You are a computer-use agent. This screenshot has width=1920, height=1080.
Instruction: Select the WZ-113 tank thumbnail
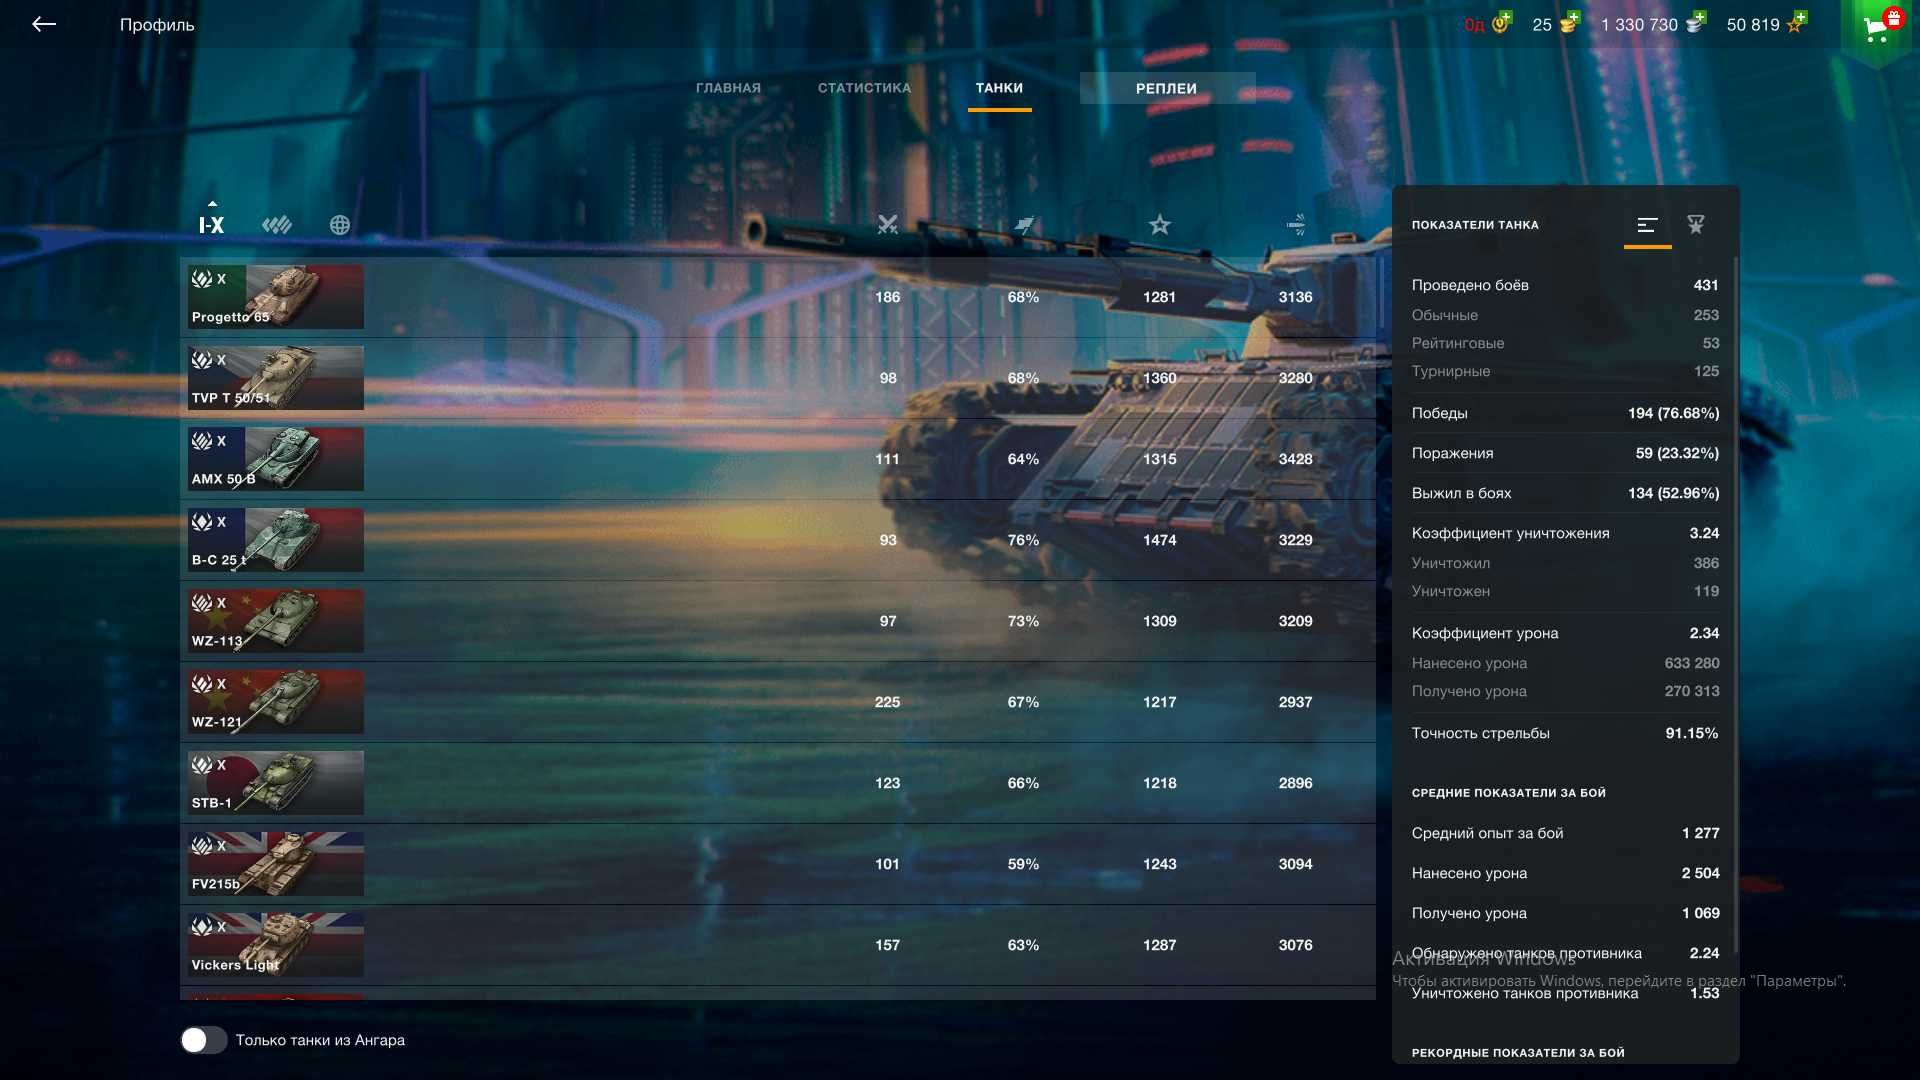(x=276, y=621)
